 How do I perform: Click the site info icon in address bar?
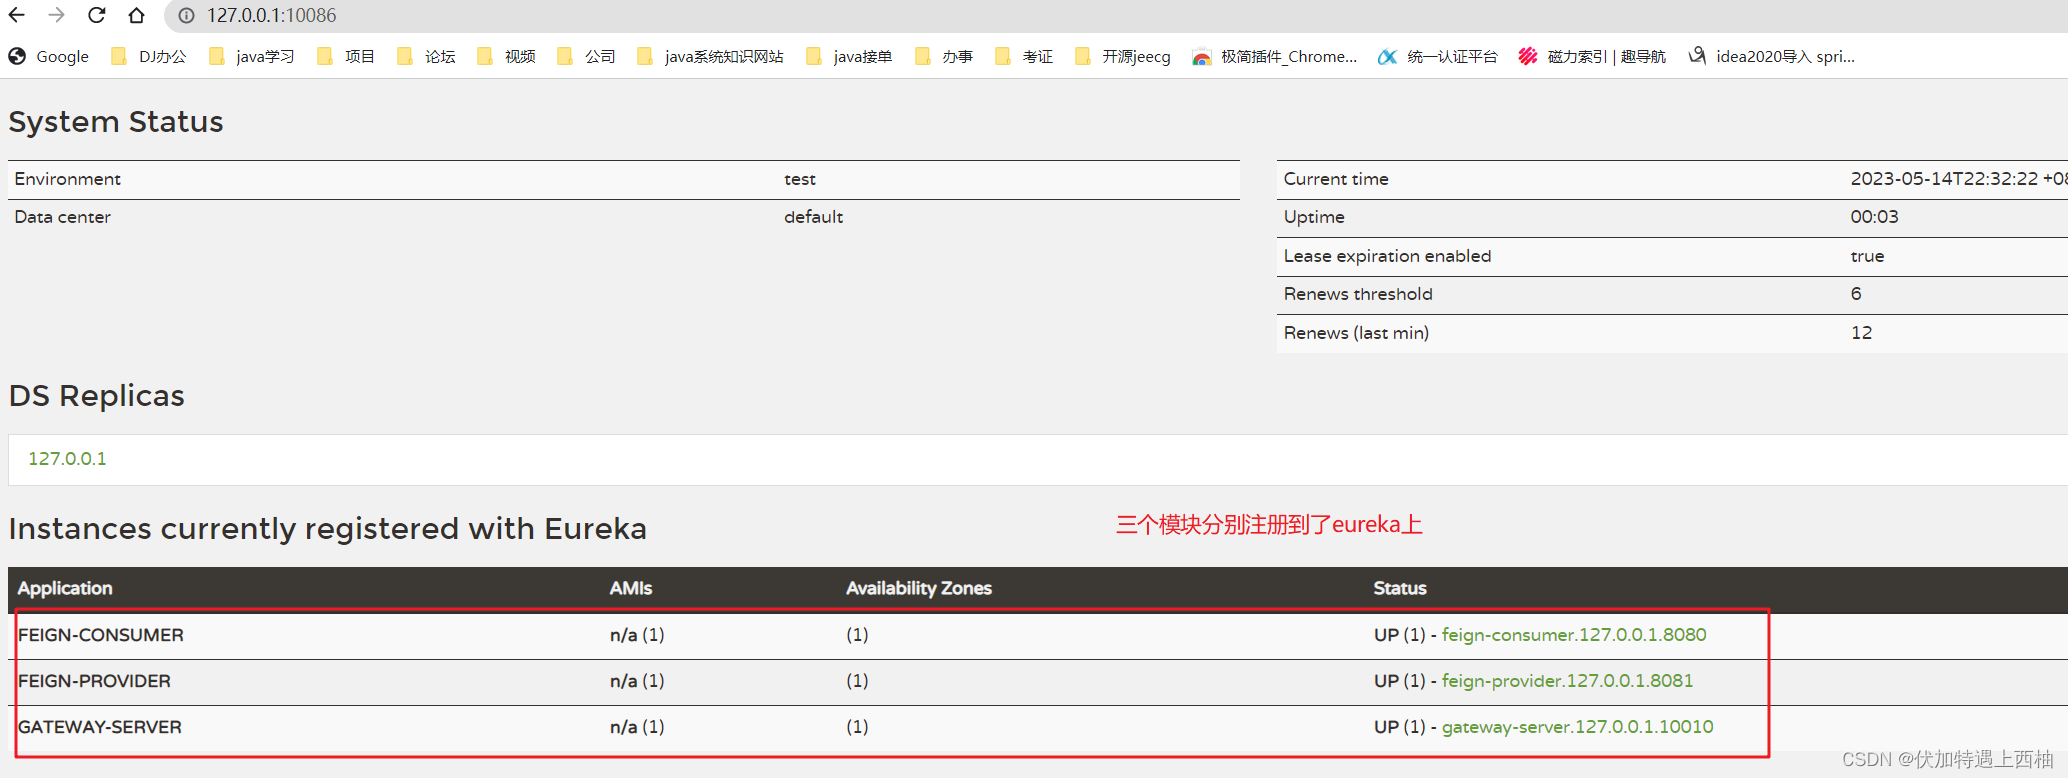[186, 16]
